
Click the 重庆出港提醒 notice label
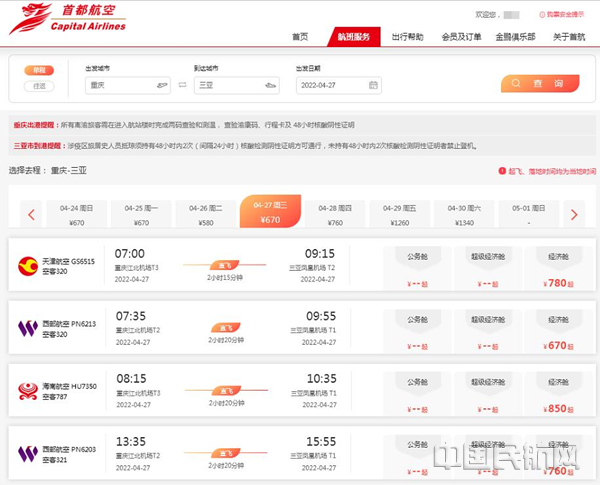pyautogui.click(x=36, y=125)
